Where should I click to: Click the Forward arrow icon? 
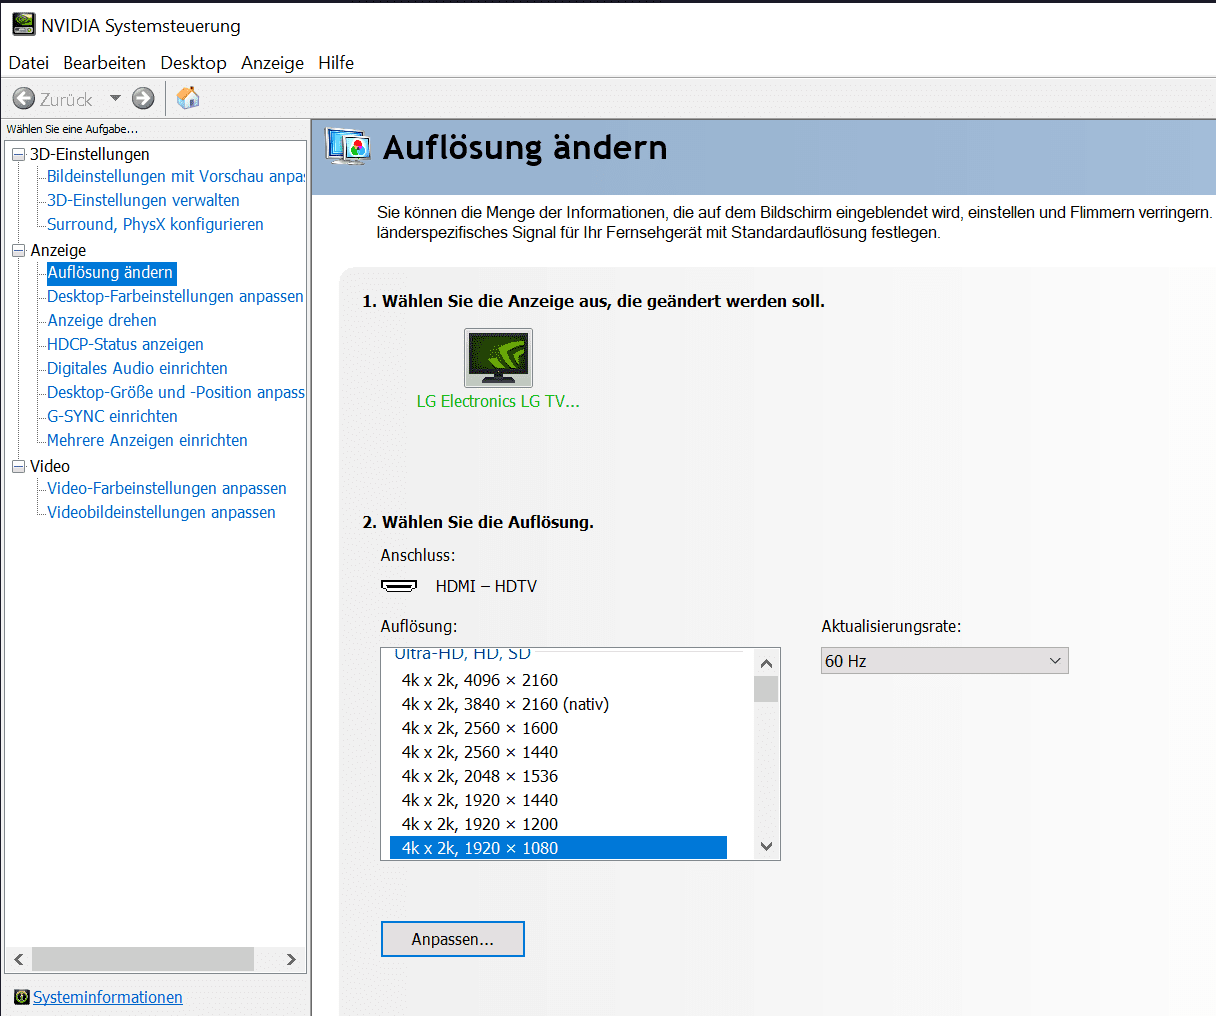point(143,98)
